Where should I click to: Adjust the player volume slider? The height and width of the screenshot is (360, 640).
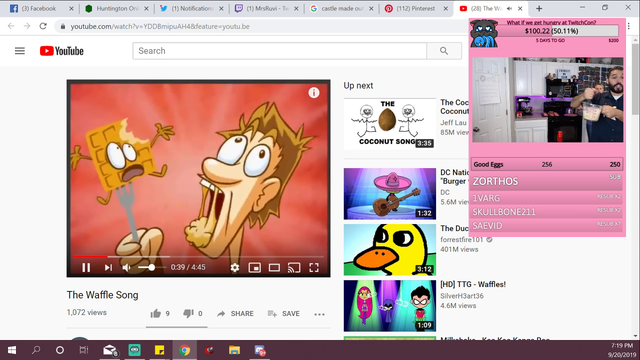[151, 267]
